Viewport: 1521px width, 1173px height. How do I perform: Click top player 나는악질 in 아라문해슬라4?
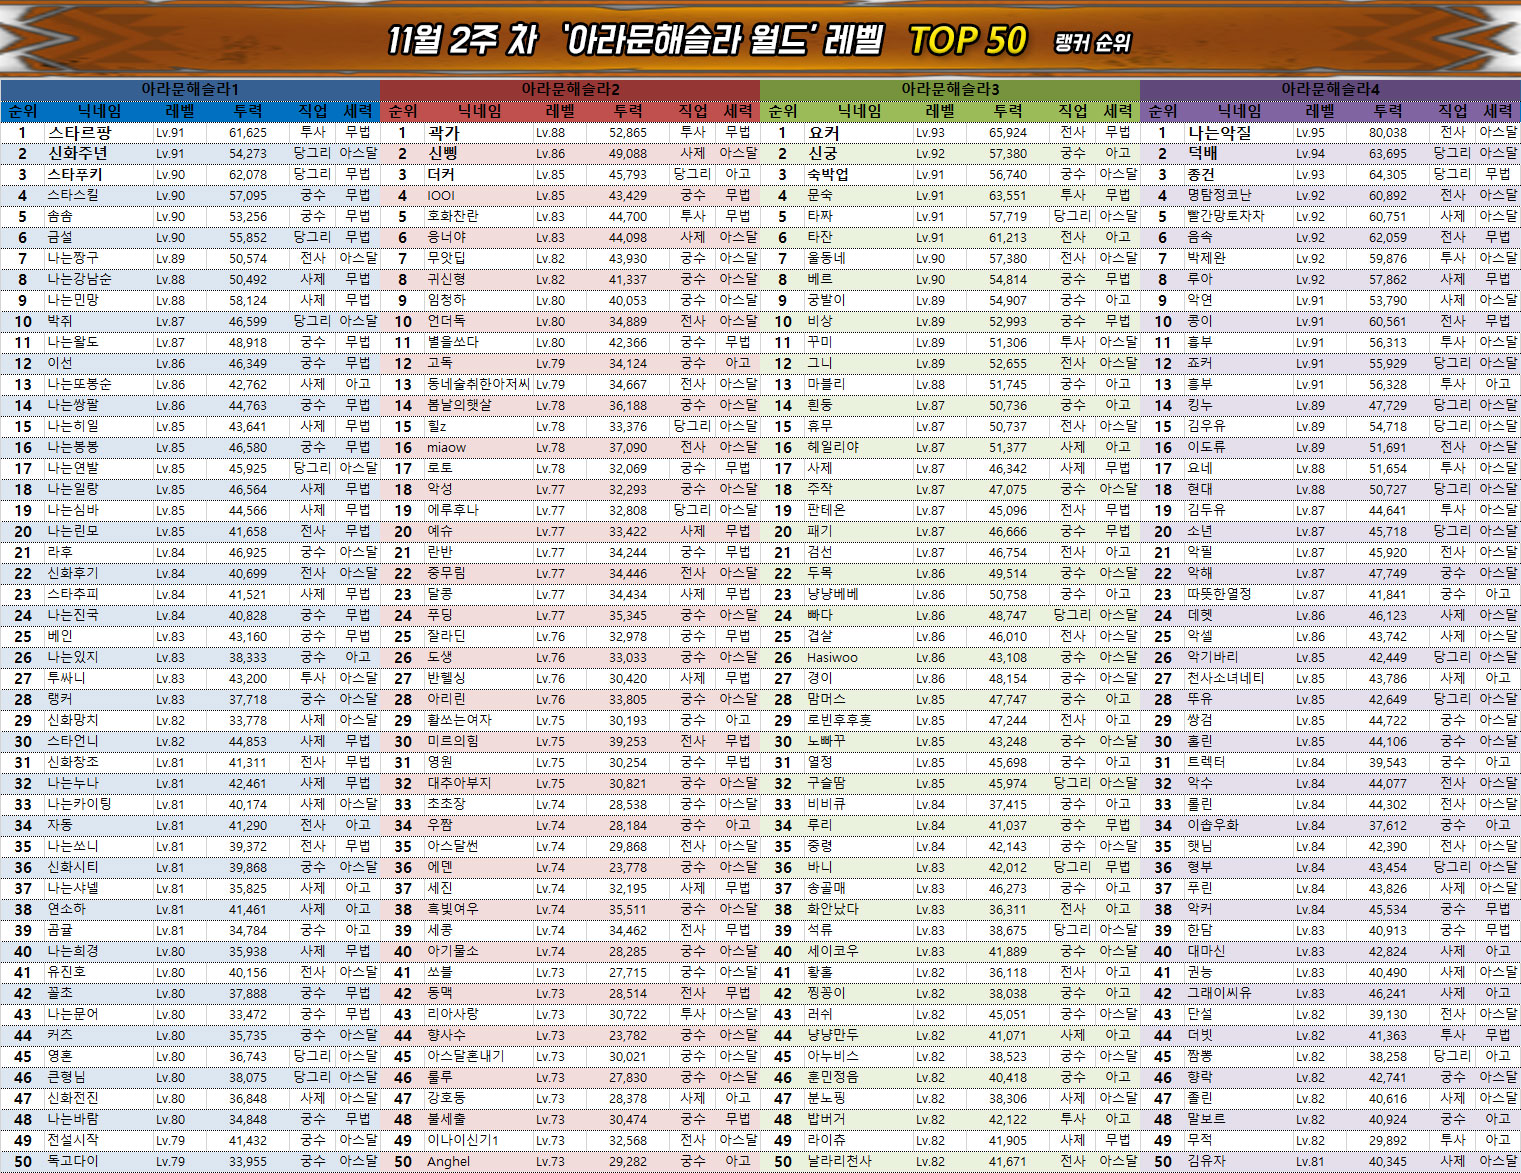[1220, 132]
